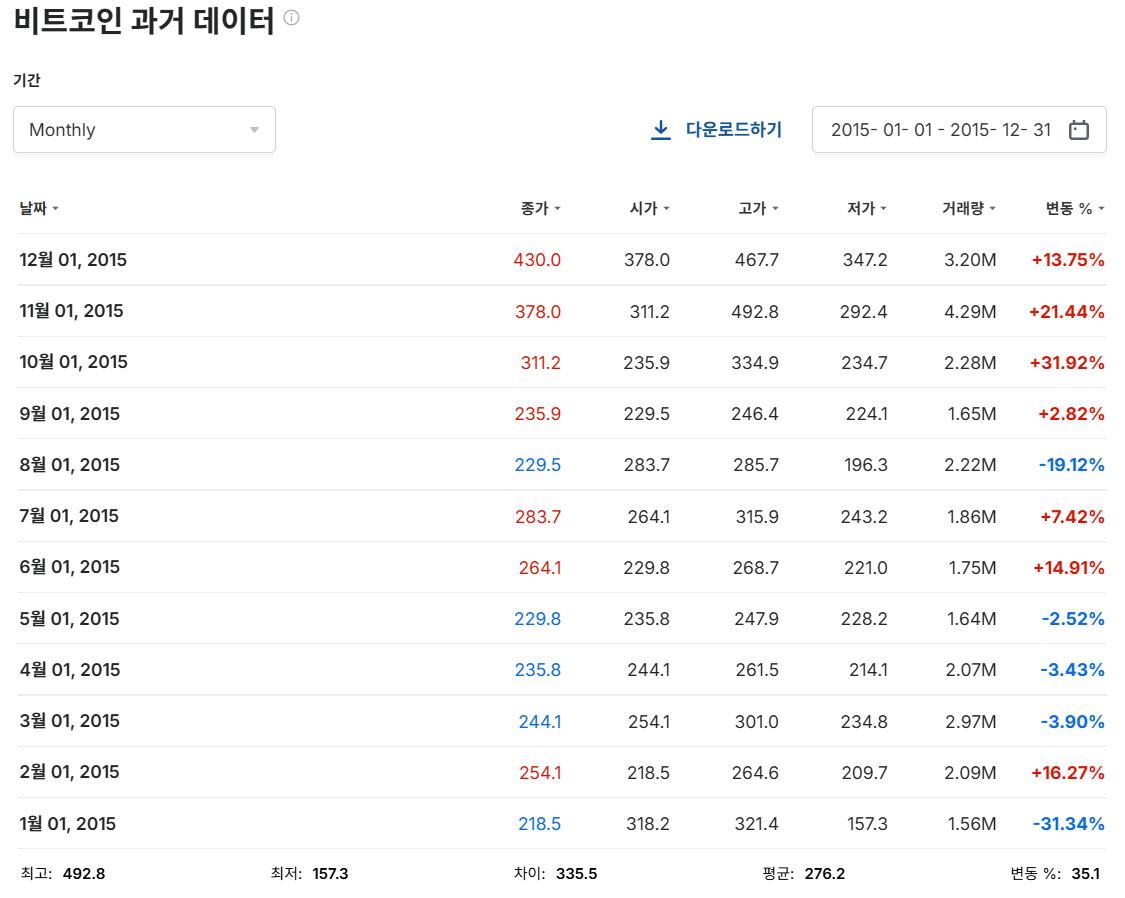The height and width of the screenshot is (898, 1125).
Task: Click the date range input showing 2015-01-01 - 2015-12-31
Action: click(x=940, y=129)
